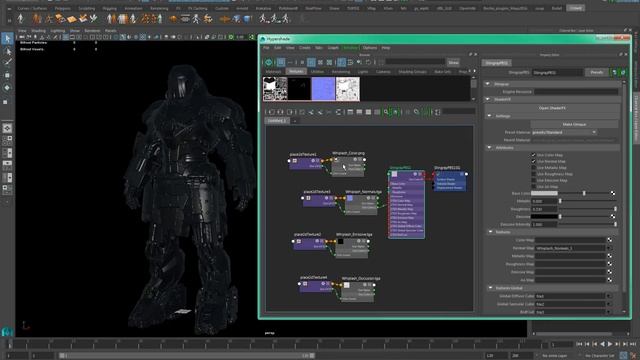Image resolution: width=640 pixels, height=360 pixels.
Task: Select the blue normal map texture thumbnail
Action: click(x=323, y=89)
